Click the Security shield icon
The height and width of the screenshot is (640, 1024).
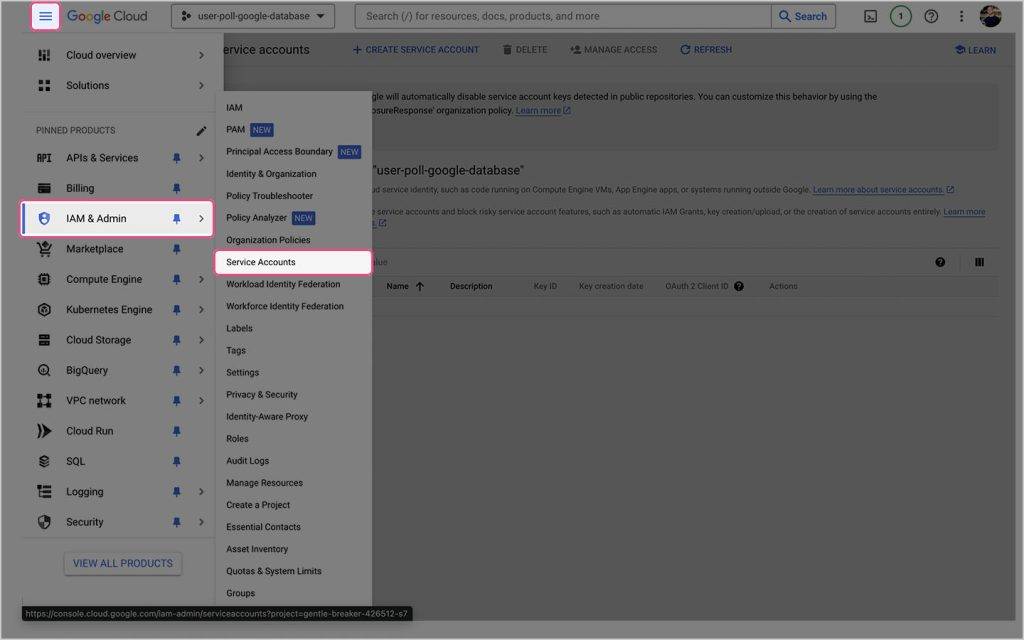[44, 522]
